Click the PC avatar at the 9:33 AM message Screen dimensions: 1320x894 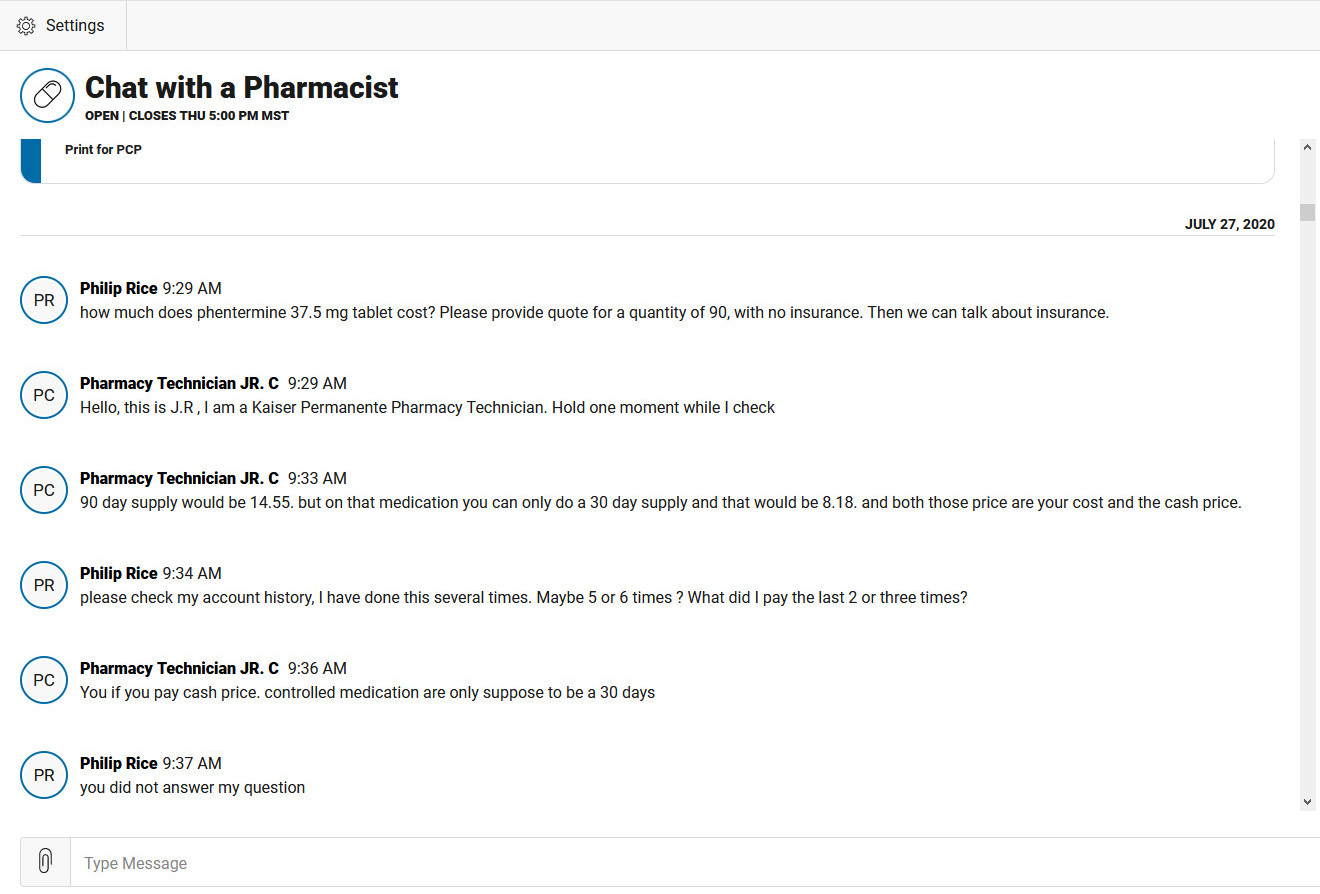pyautogui.click(x=44, y=490)
